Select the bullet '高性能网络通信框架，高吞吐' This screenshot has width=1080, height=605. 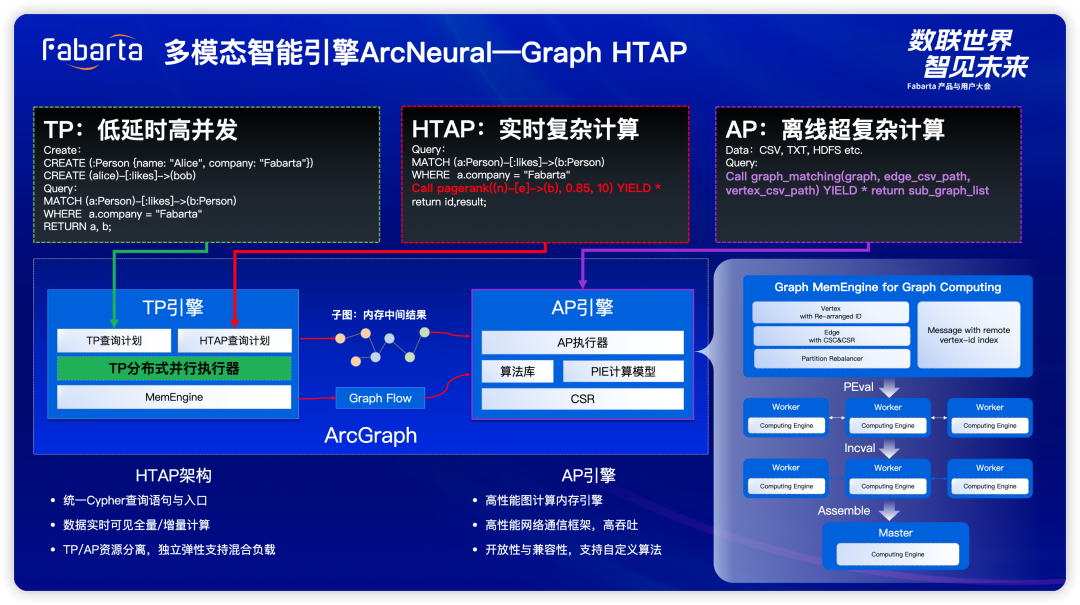pyautogui.click(x=561, y=525)
